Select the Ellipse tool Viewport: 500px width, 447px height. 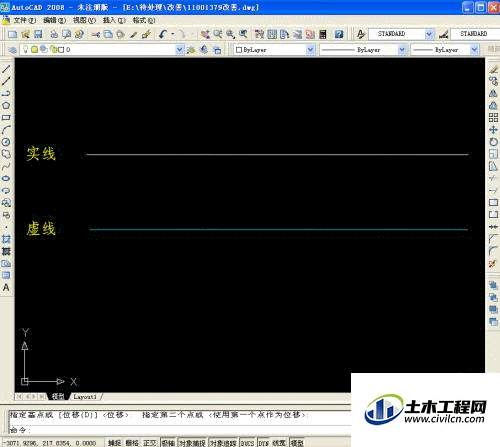6,178
